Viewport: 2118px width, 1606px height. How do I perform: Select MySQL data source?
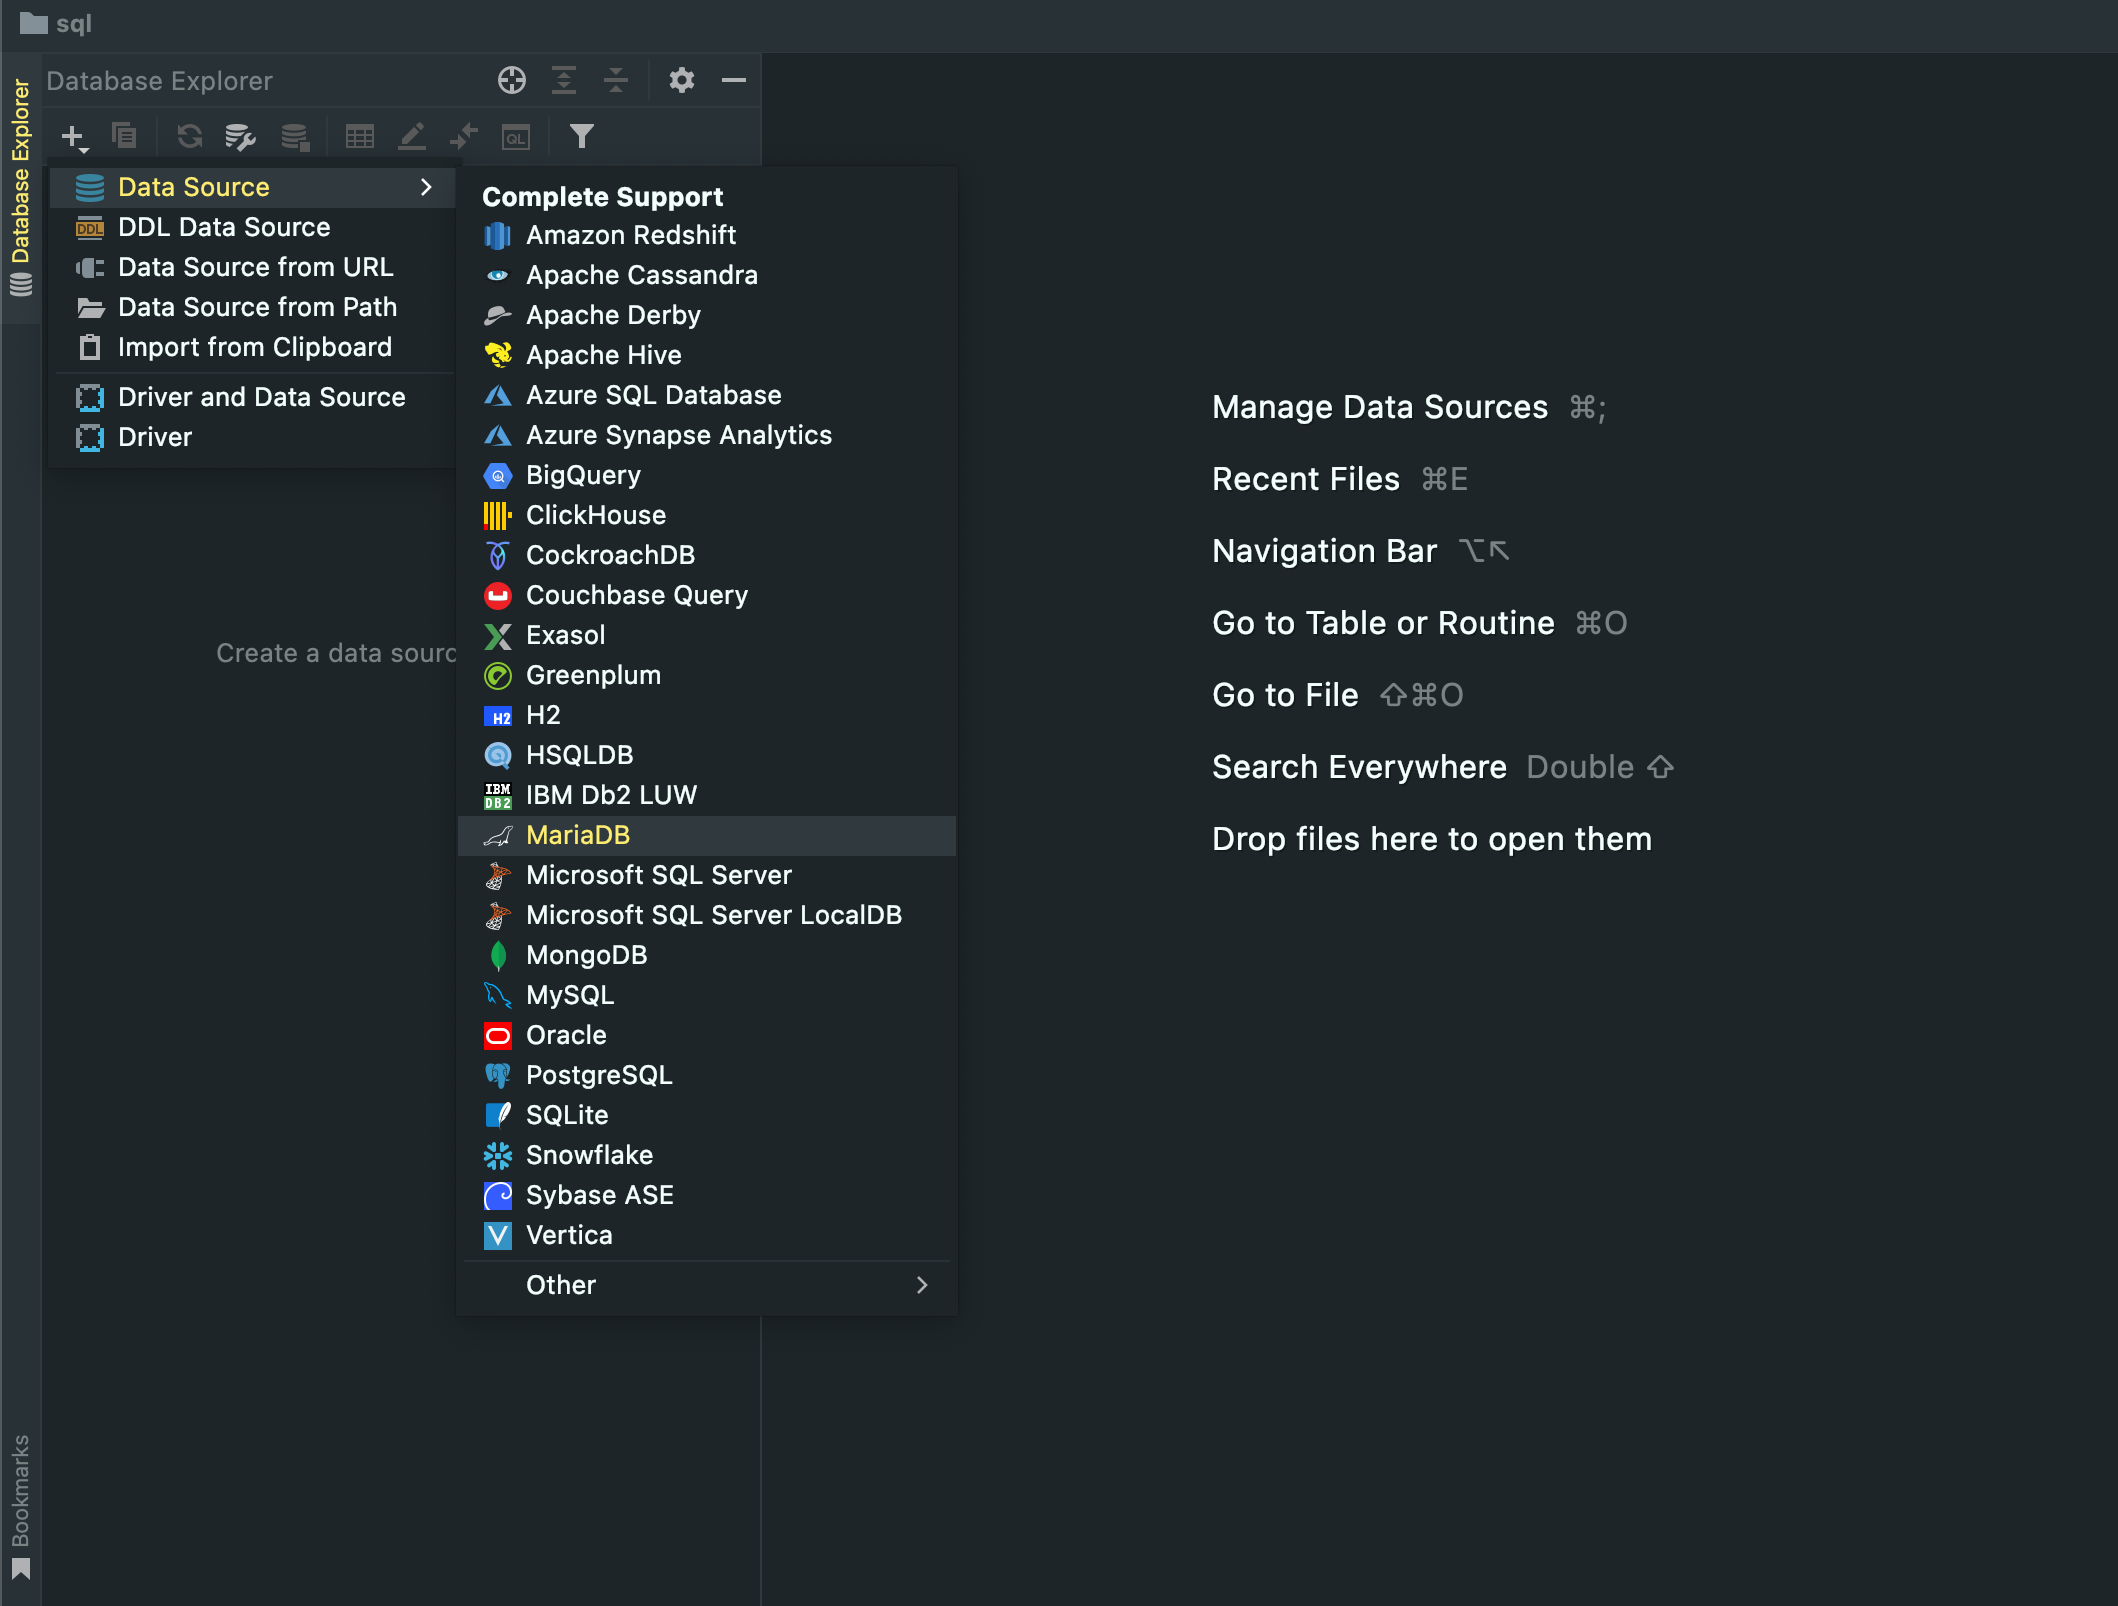click(706, 995)
